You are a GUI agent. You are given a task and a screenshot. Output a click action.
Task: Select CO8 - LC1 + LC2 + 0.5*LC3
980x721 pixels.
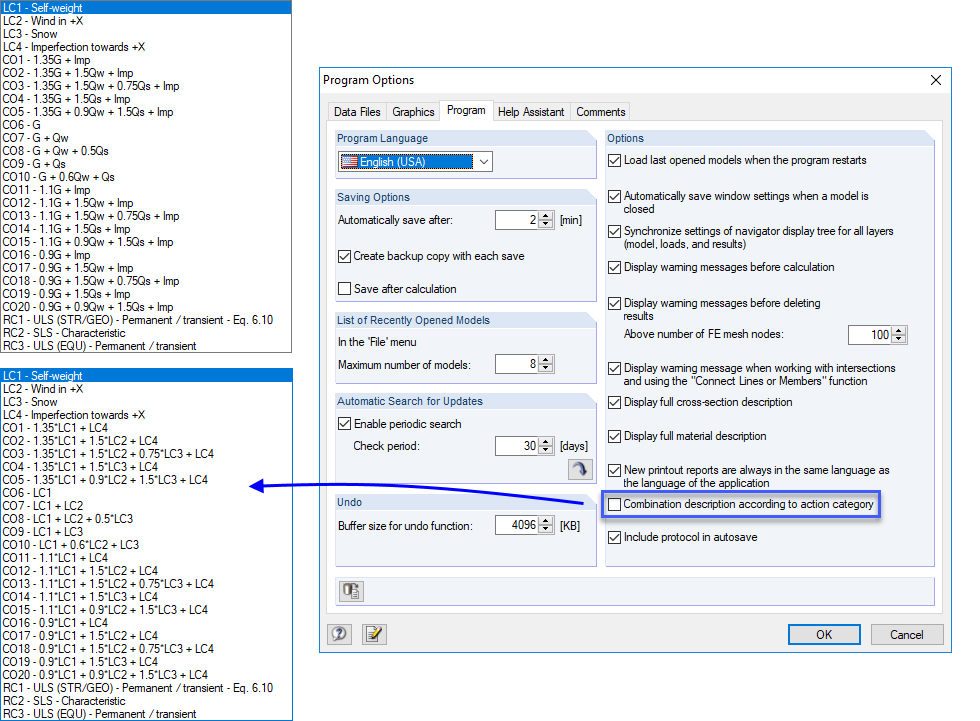(146, 519)
